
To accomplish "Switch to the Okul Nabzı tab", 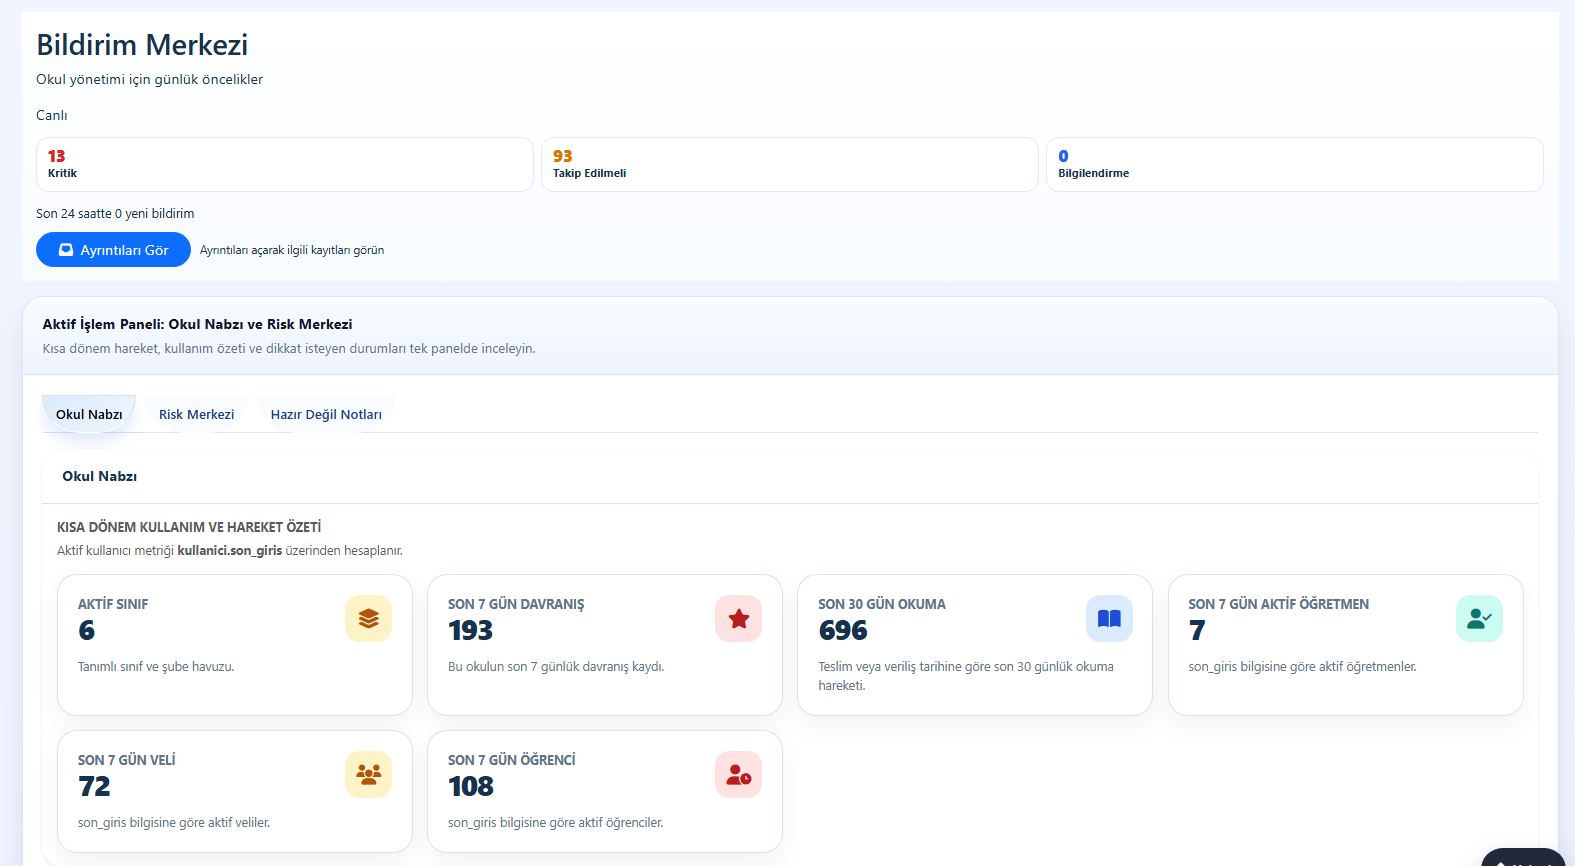I will pyautogui.click(x=89, y=414).
